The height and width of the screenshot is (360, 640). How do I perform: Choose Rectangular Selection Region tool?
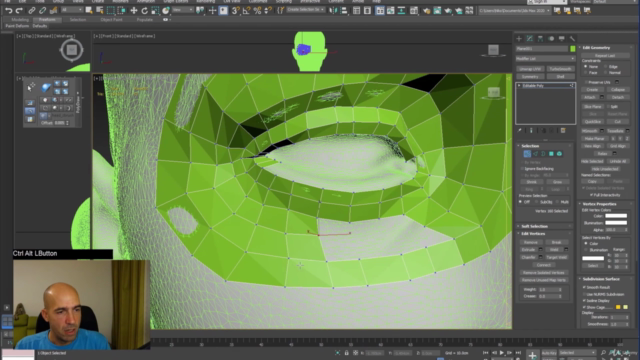(111, 11)
